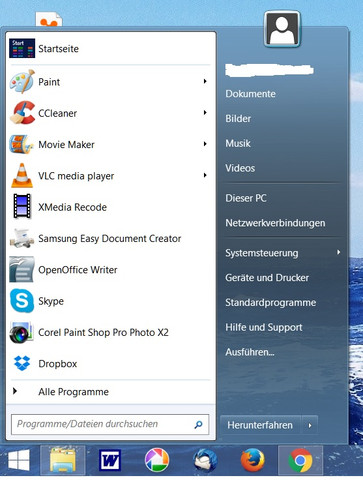Click Samsung Easy Document Creator icon

coord(22,238)
